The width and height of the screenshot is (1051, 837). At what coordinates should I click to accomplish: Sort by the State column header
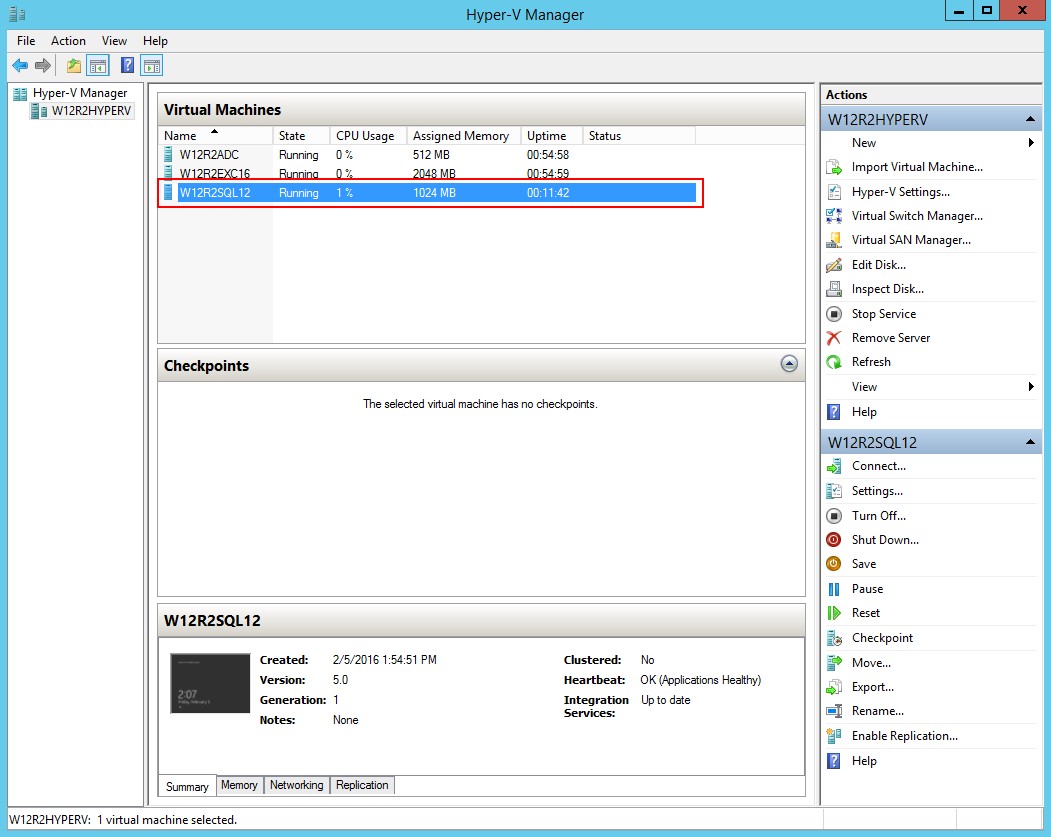coord(301,135)
